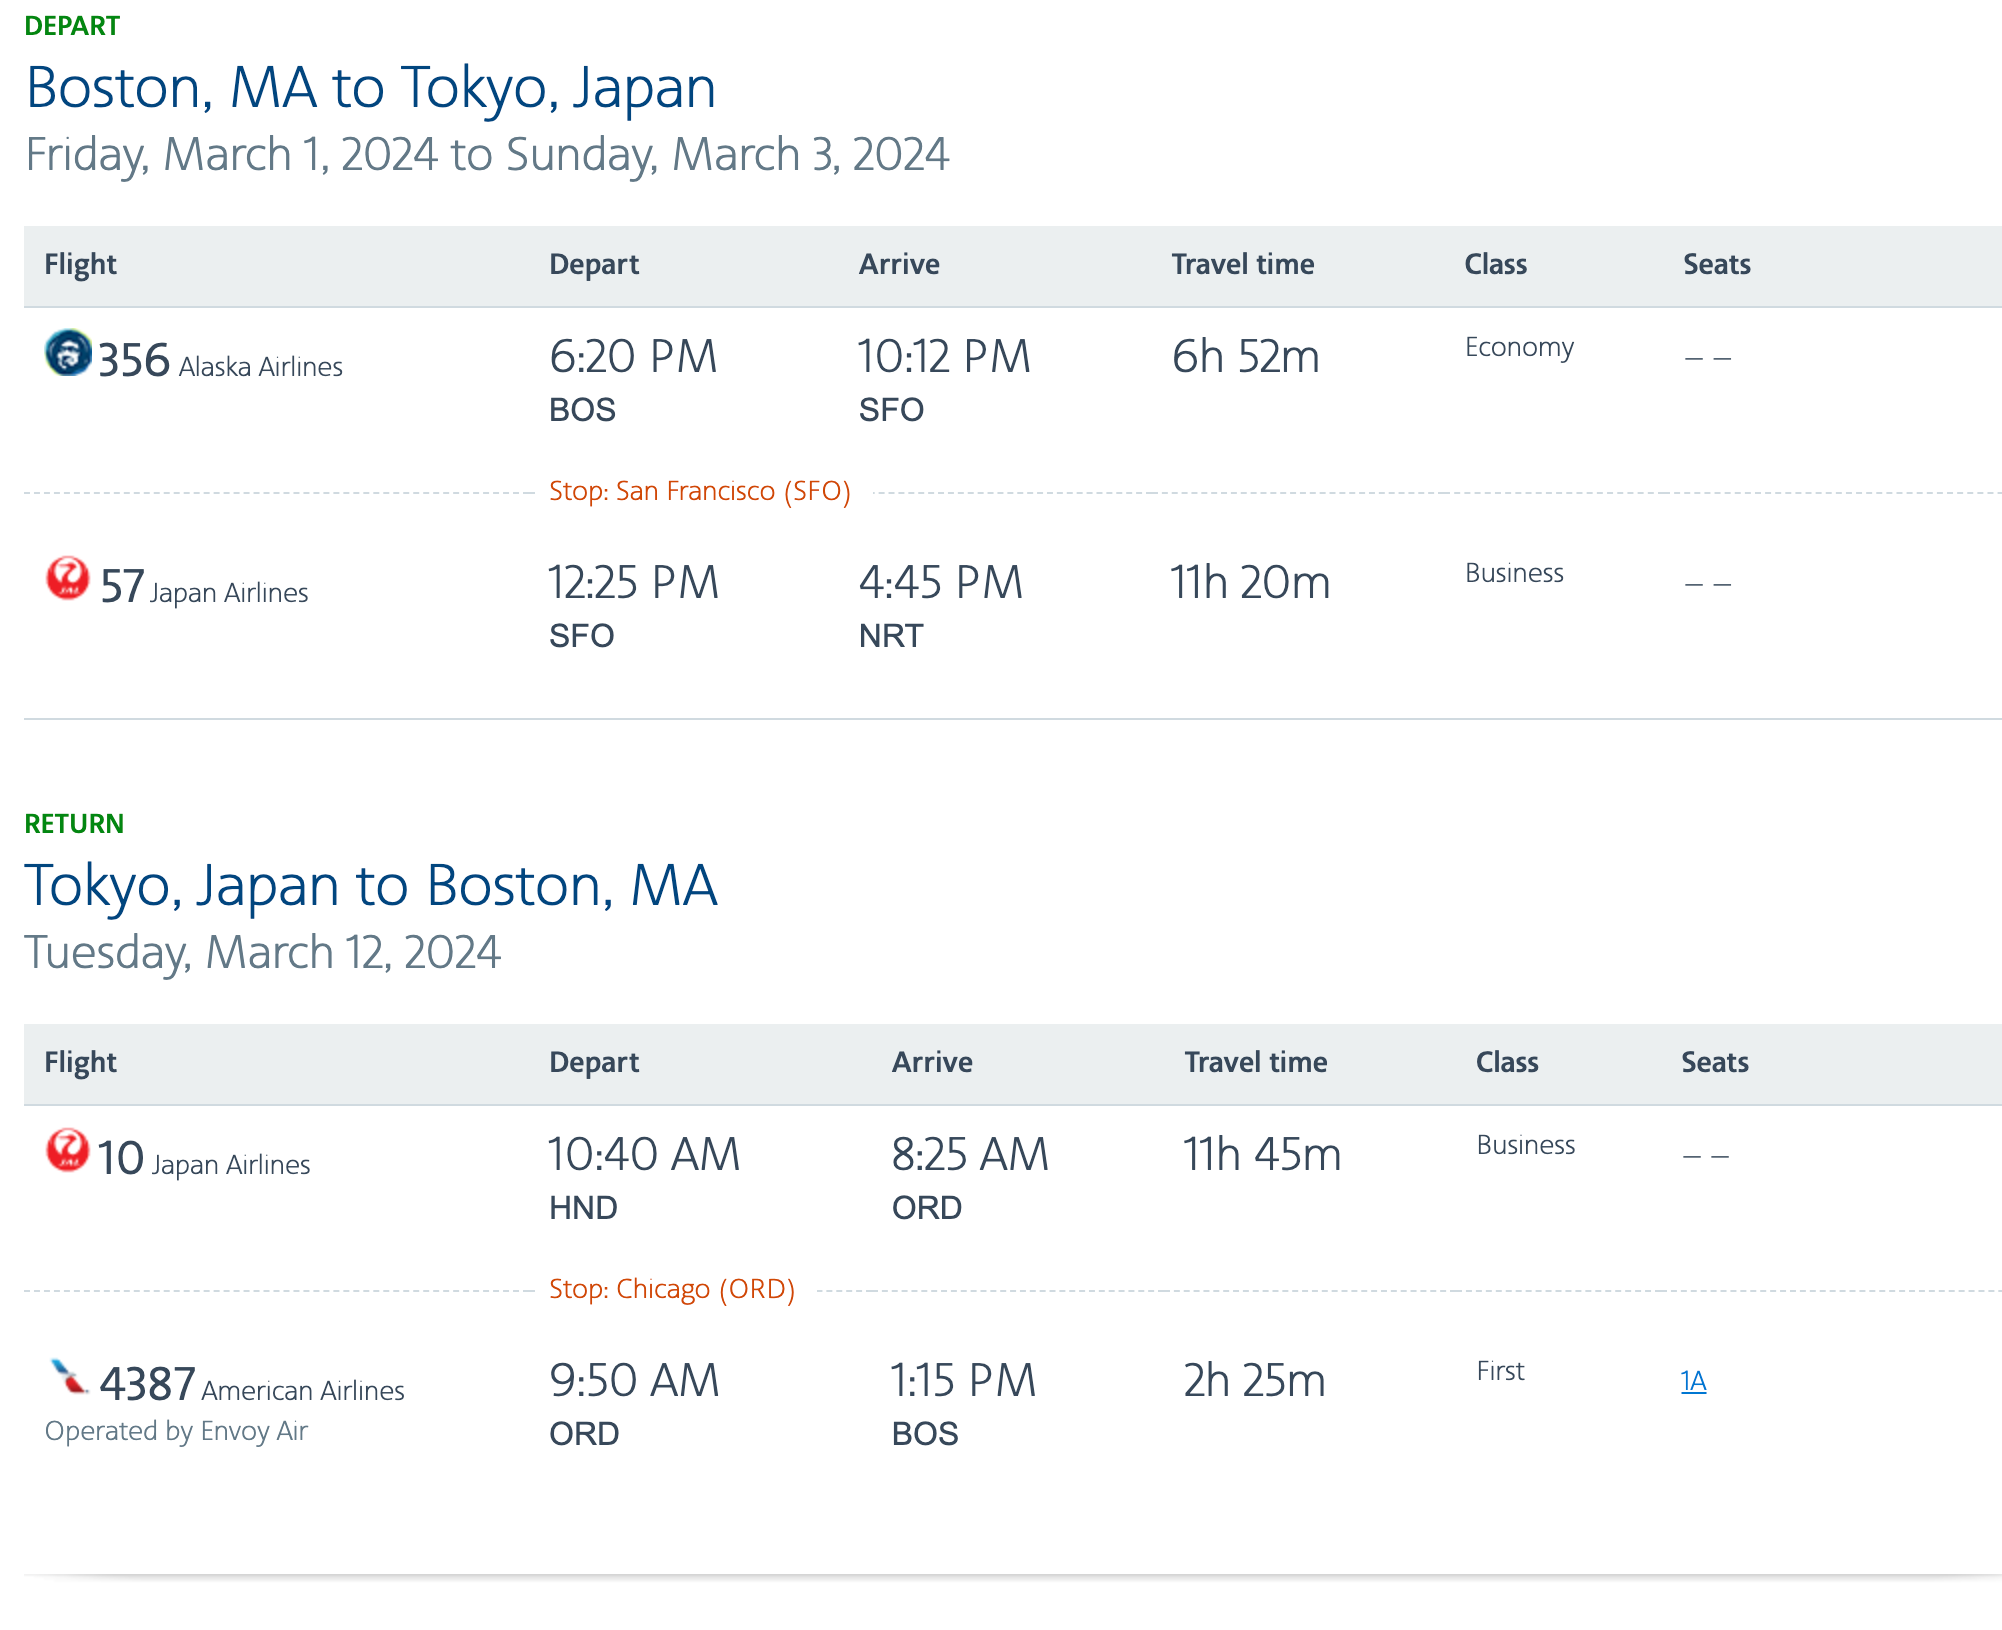Click Operated by Envoy Air text
Viewport: 2002px width, 1630px height.
pyautogui.click(x=176, y=1431)
